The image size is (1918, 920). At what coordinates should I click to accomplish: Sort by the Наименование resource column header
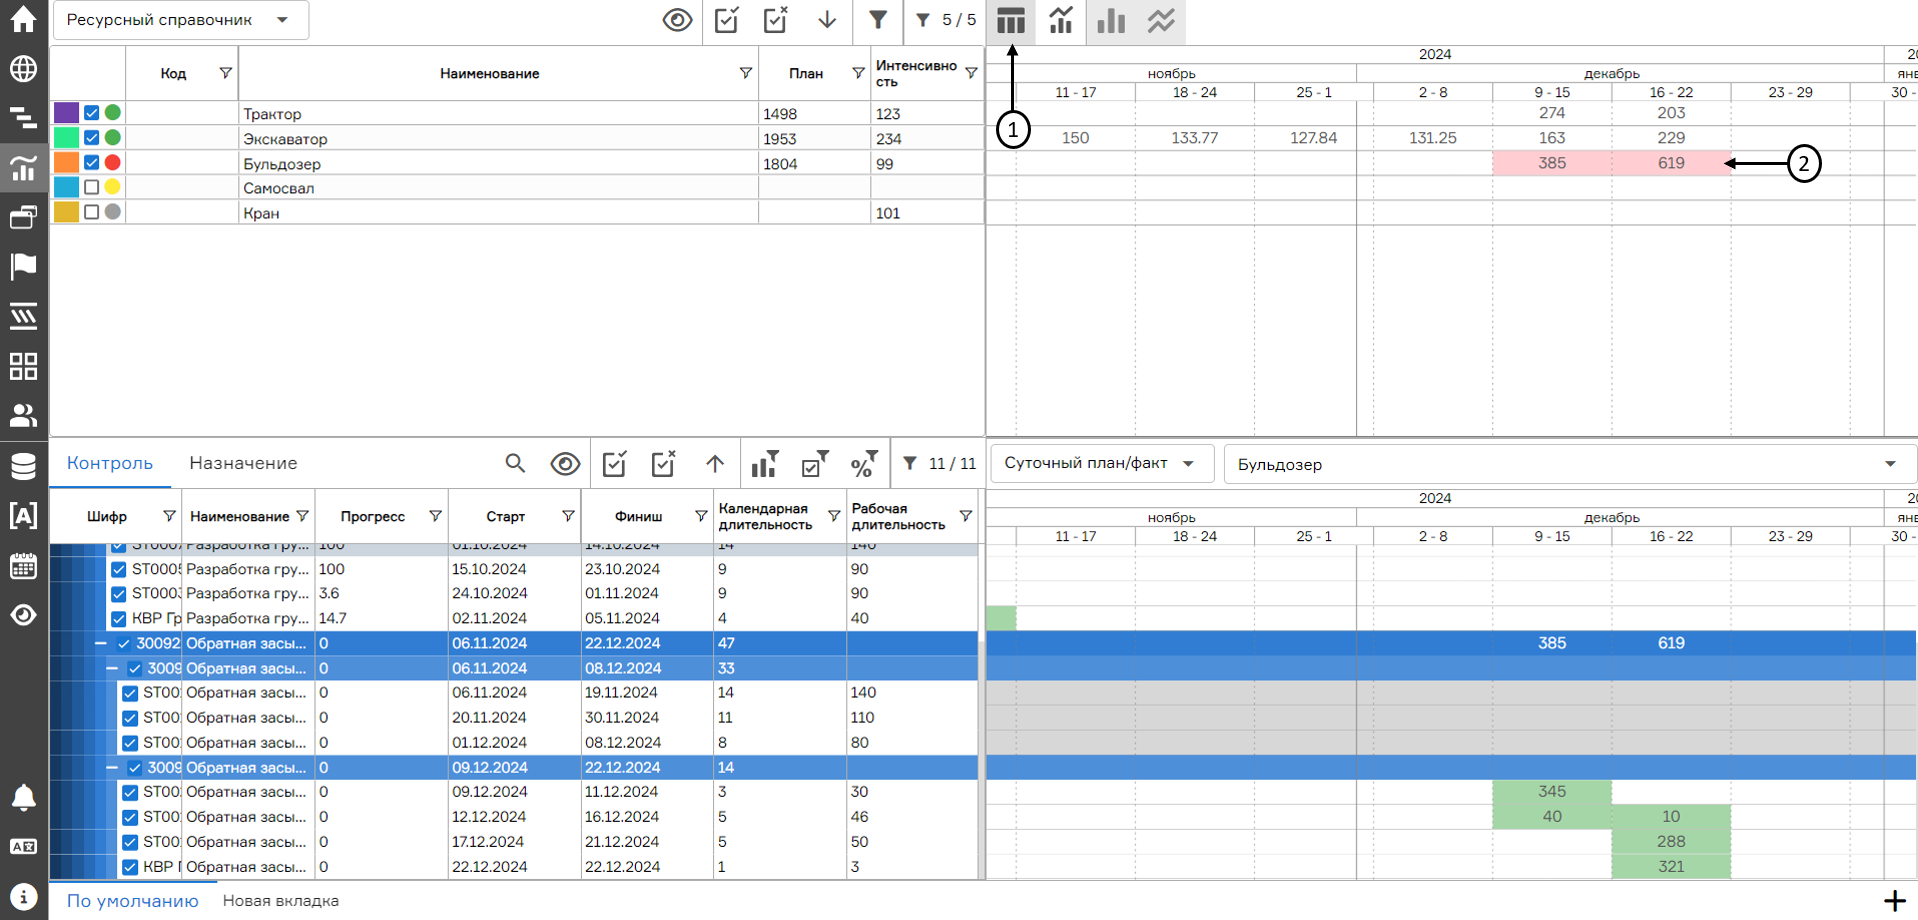coord(489,73)
